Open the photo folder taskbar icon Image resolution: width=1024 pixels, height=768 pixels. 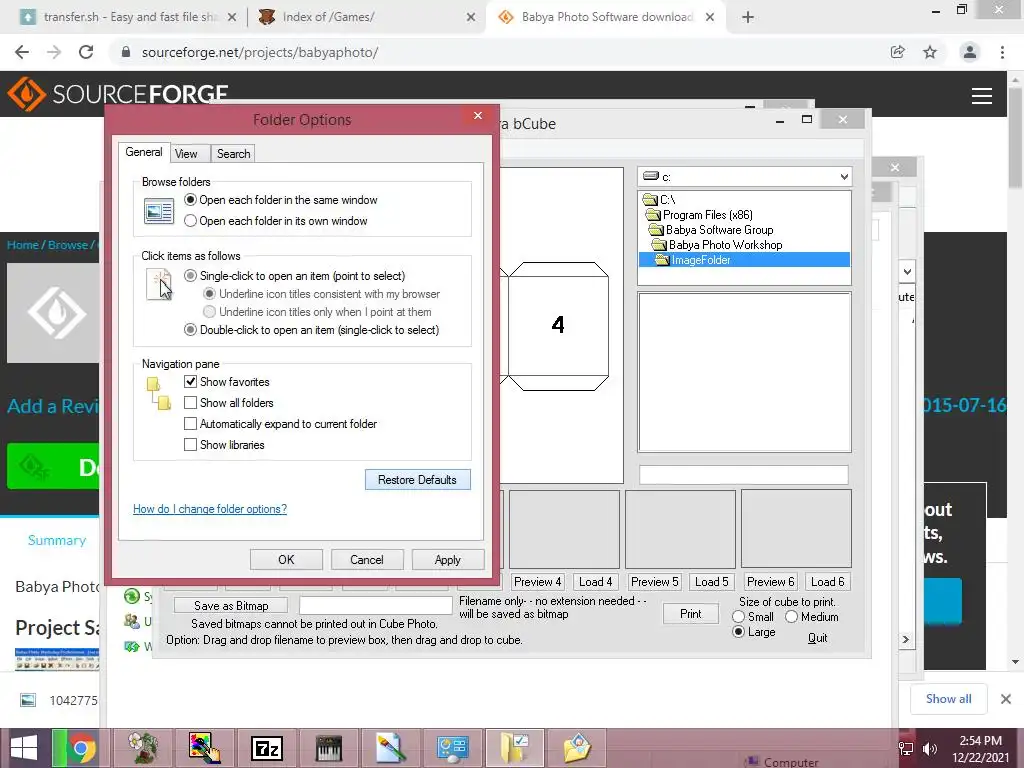tap(577, 748)
